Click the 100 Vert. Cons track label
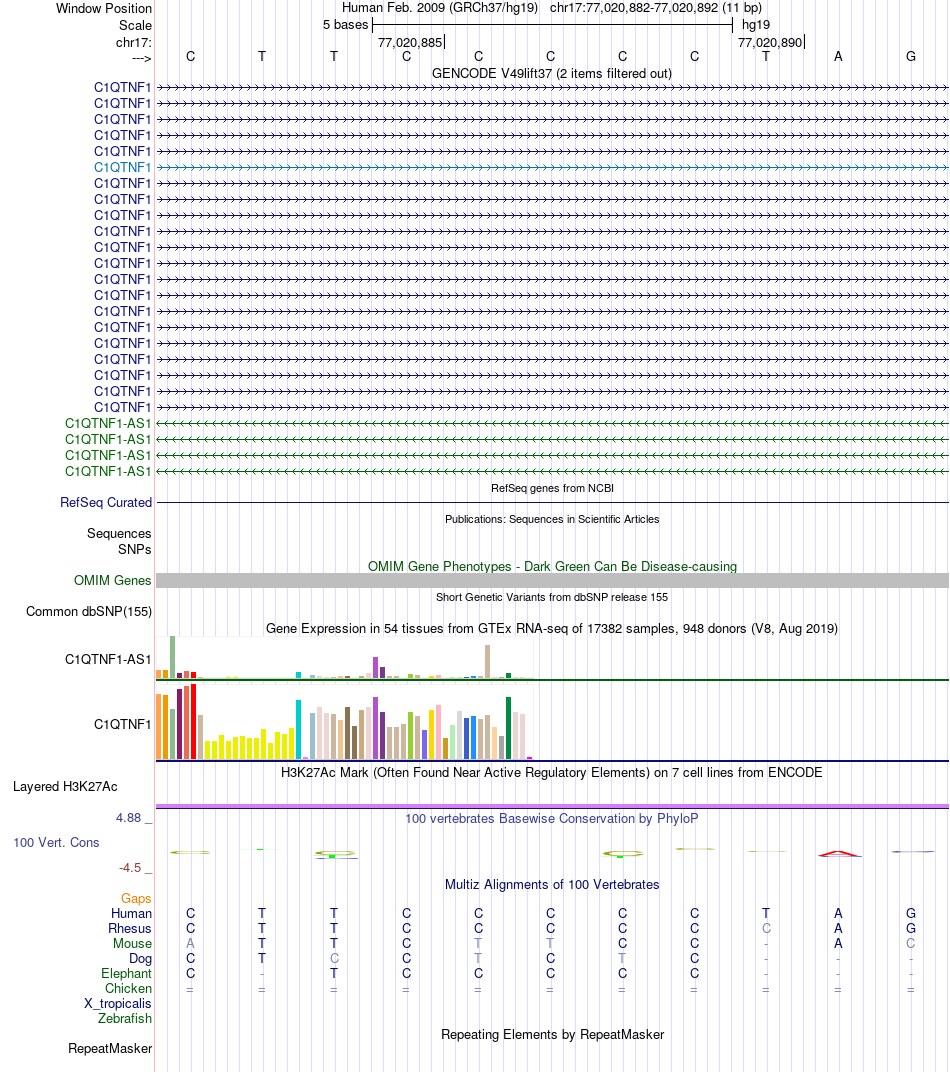The height and width of the screenshot is (1072, 950). 56,842
